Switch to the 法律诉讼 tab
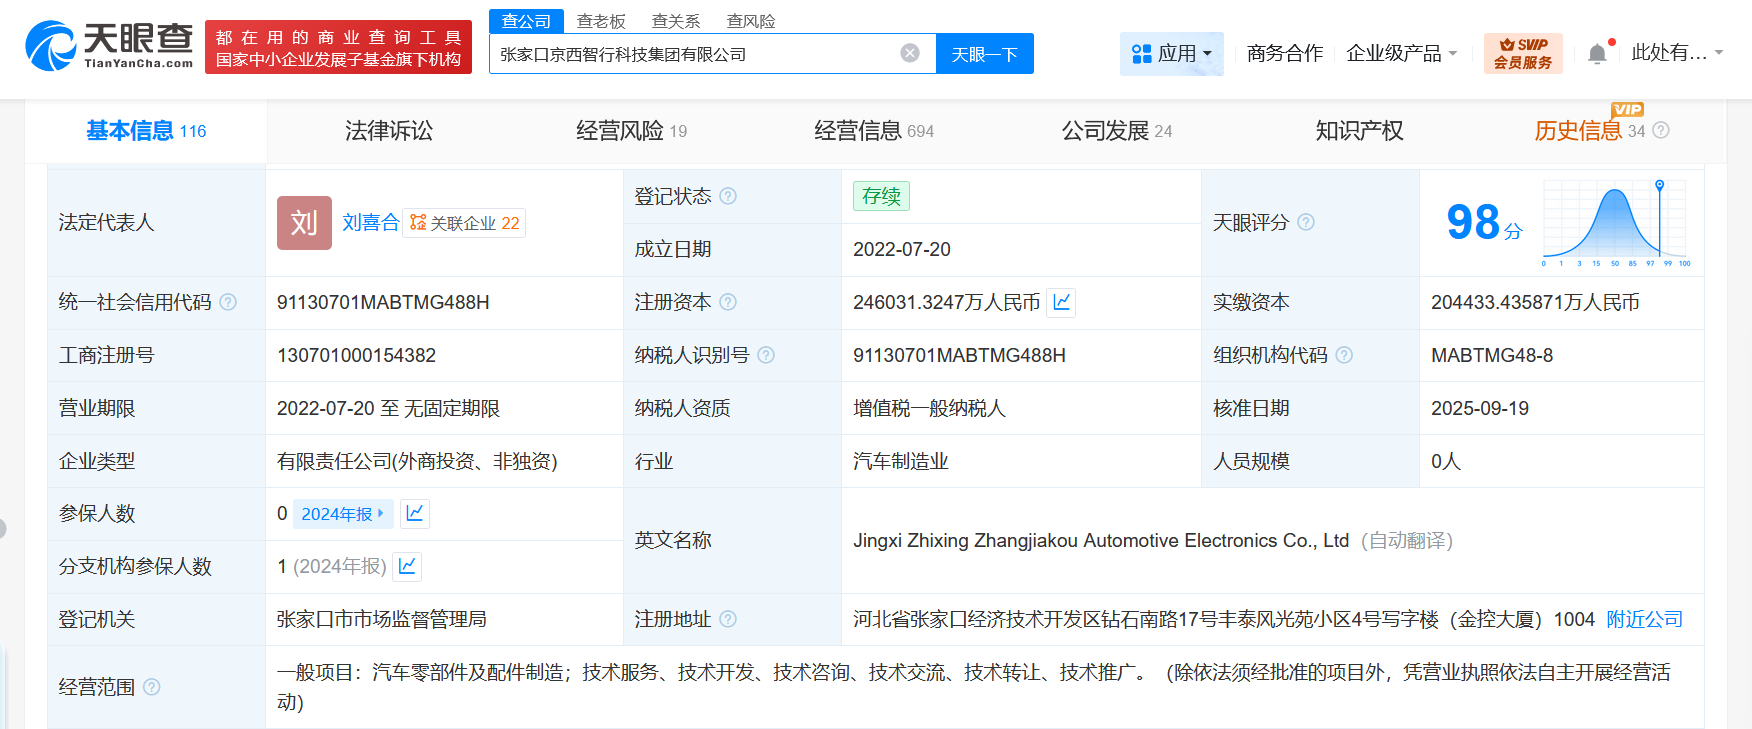 [388, 131]
